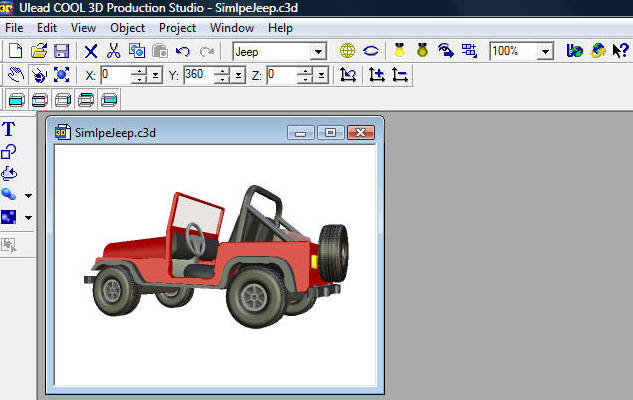
Task: Toggle the last display mode button
Action: pyautogui.click(x=109, y=98)
